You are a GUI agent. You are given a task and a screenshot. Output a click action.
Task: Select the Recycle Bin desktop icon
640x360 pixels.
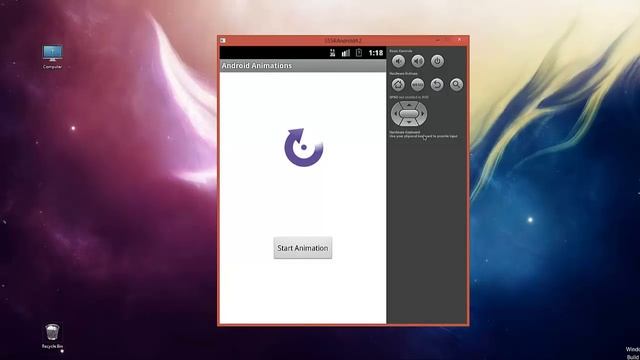(x=52, y=336)
